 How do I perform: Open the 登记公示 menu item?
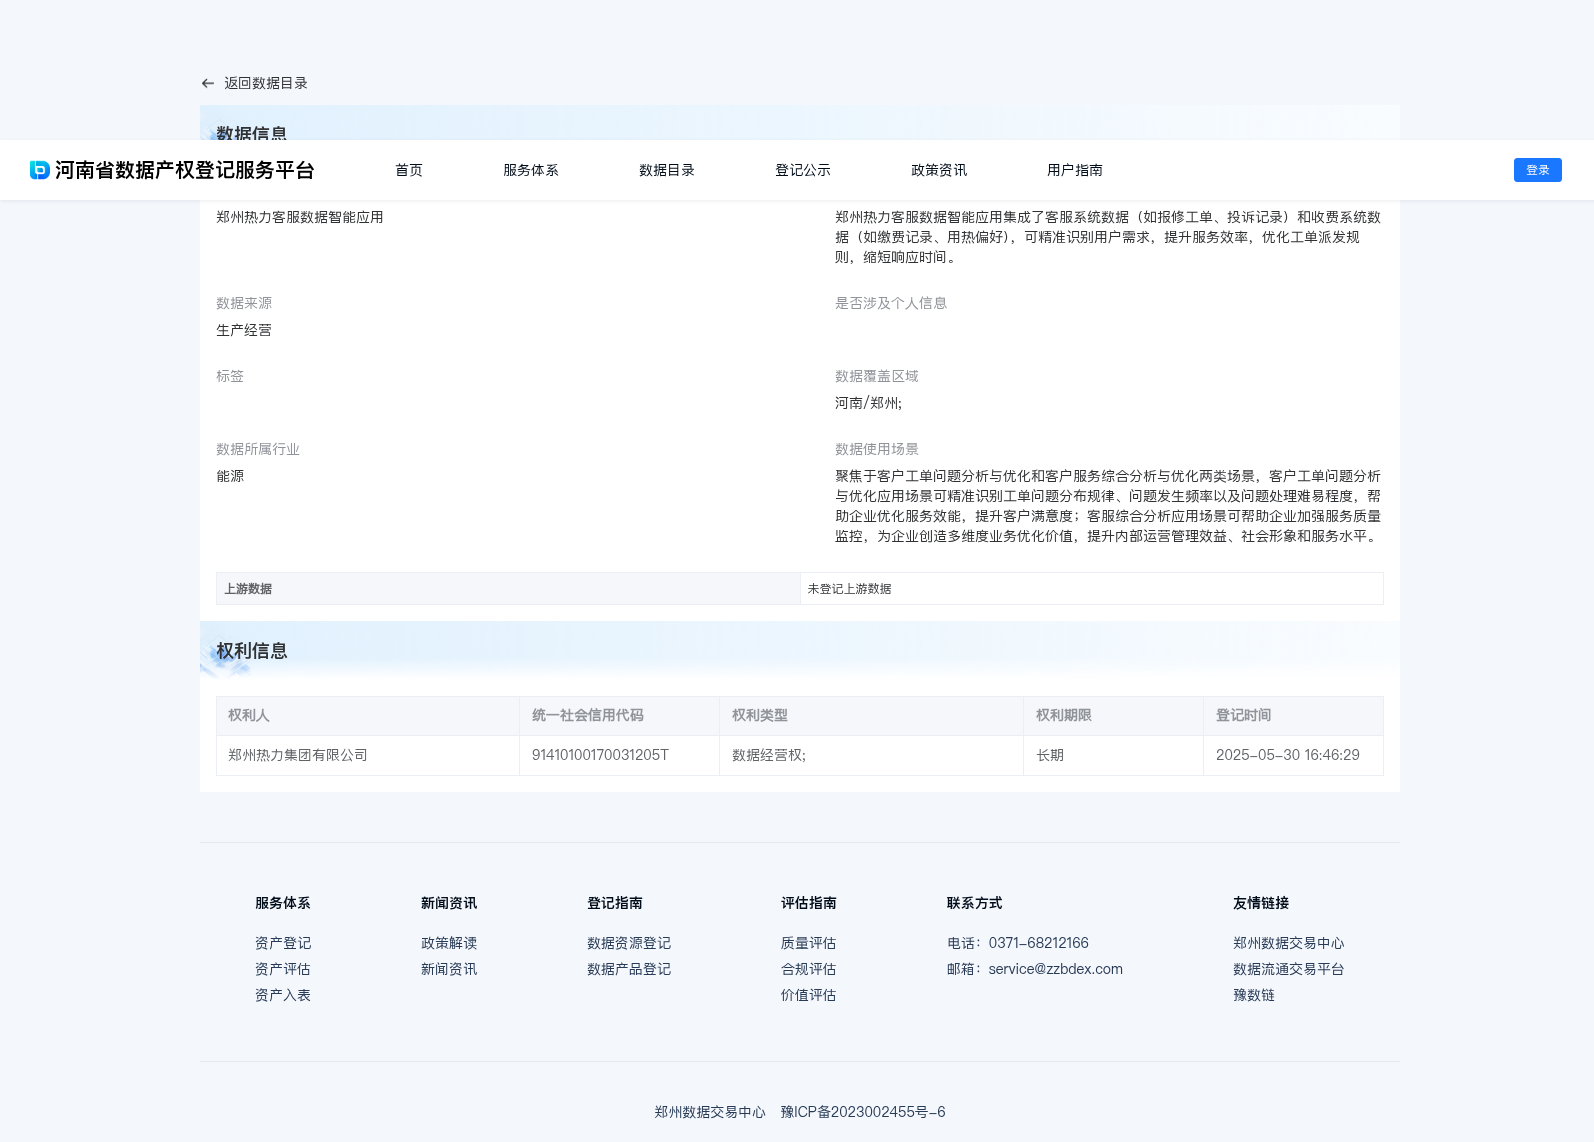pos(803,170)
